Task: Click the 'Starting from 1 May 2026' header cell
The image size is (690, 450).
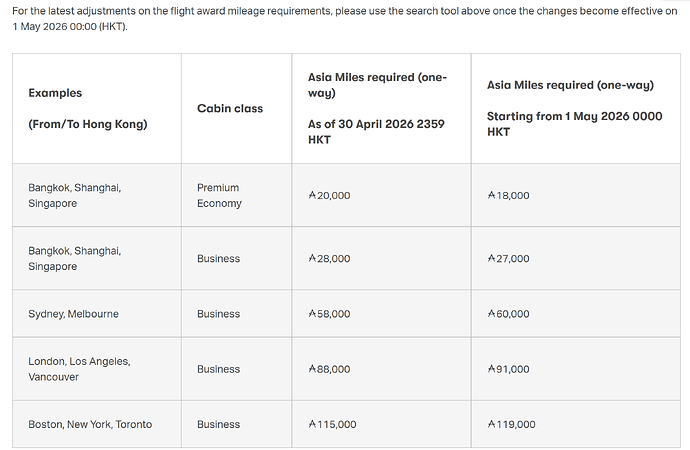Action: click(x=575, y=108)
